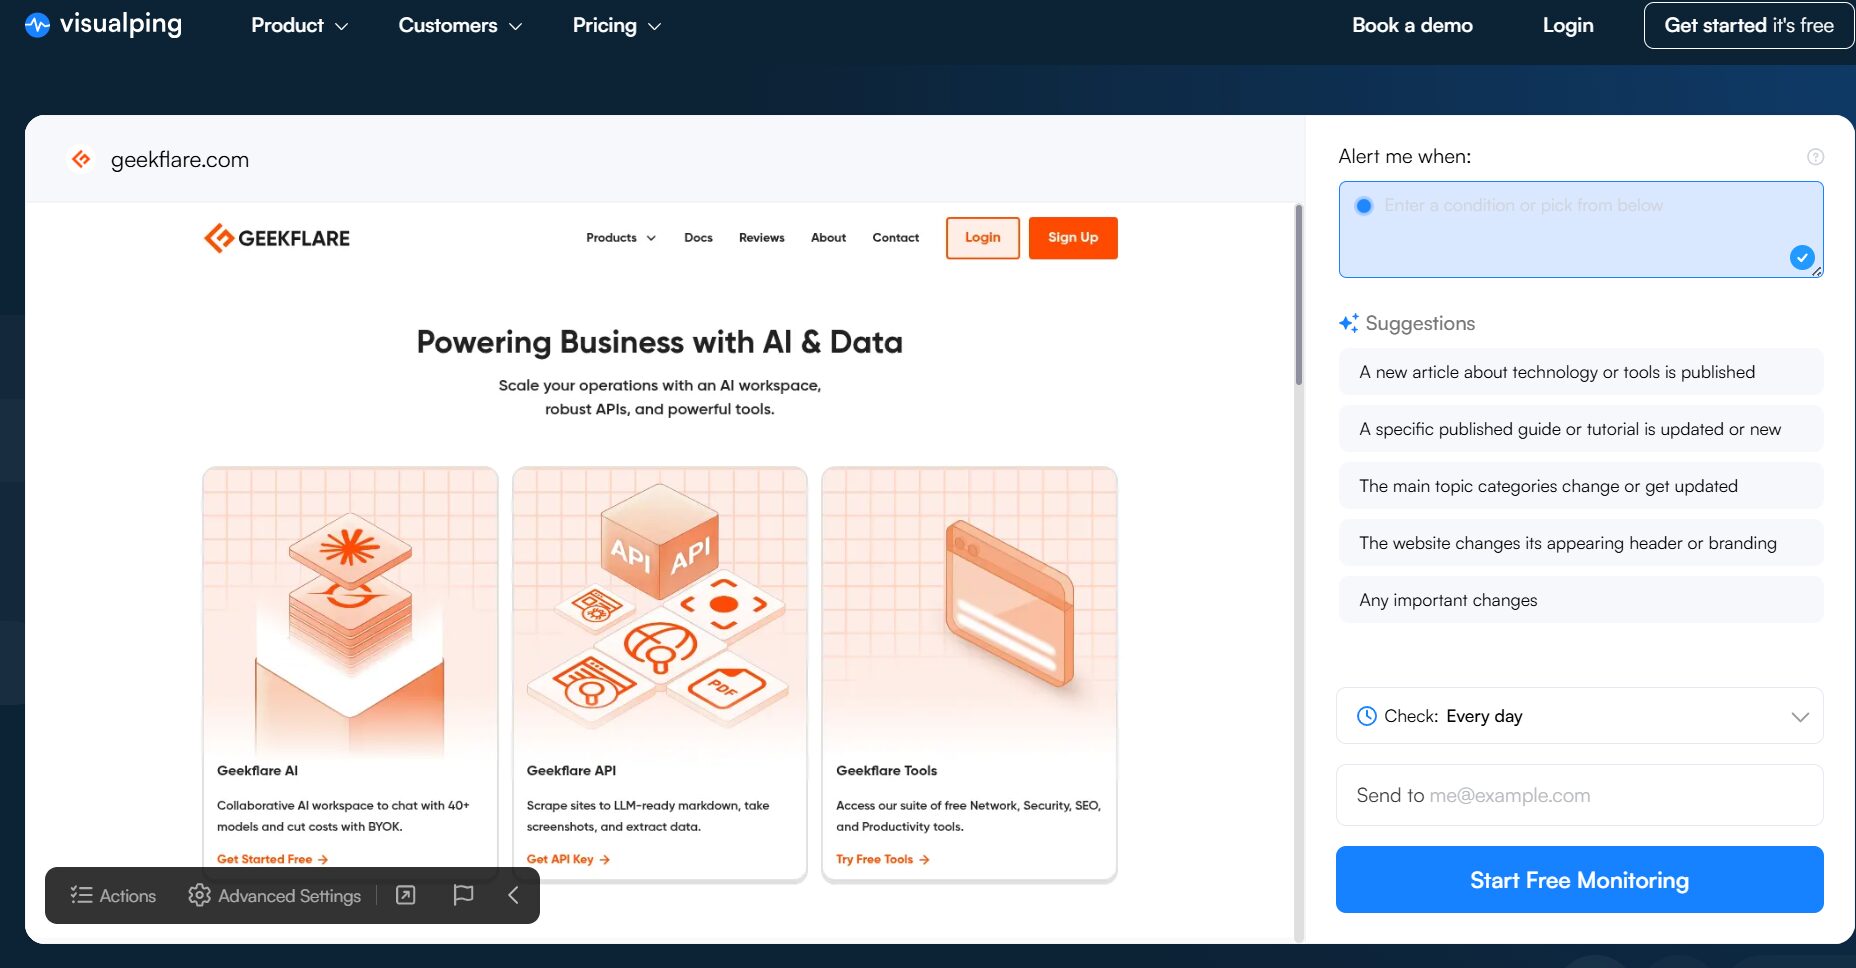The width and height of the screenshot is (1856, 968).
Task: Open About in Geekflare navigation
Action: [x=828, y=238]
